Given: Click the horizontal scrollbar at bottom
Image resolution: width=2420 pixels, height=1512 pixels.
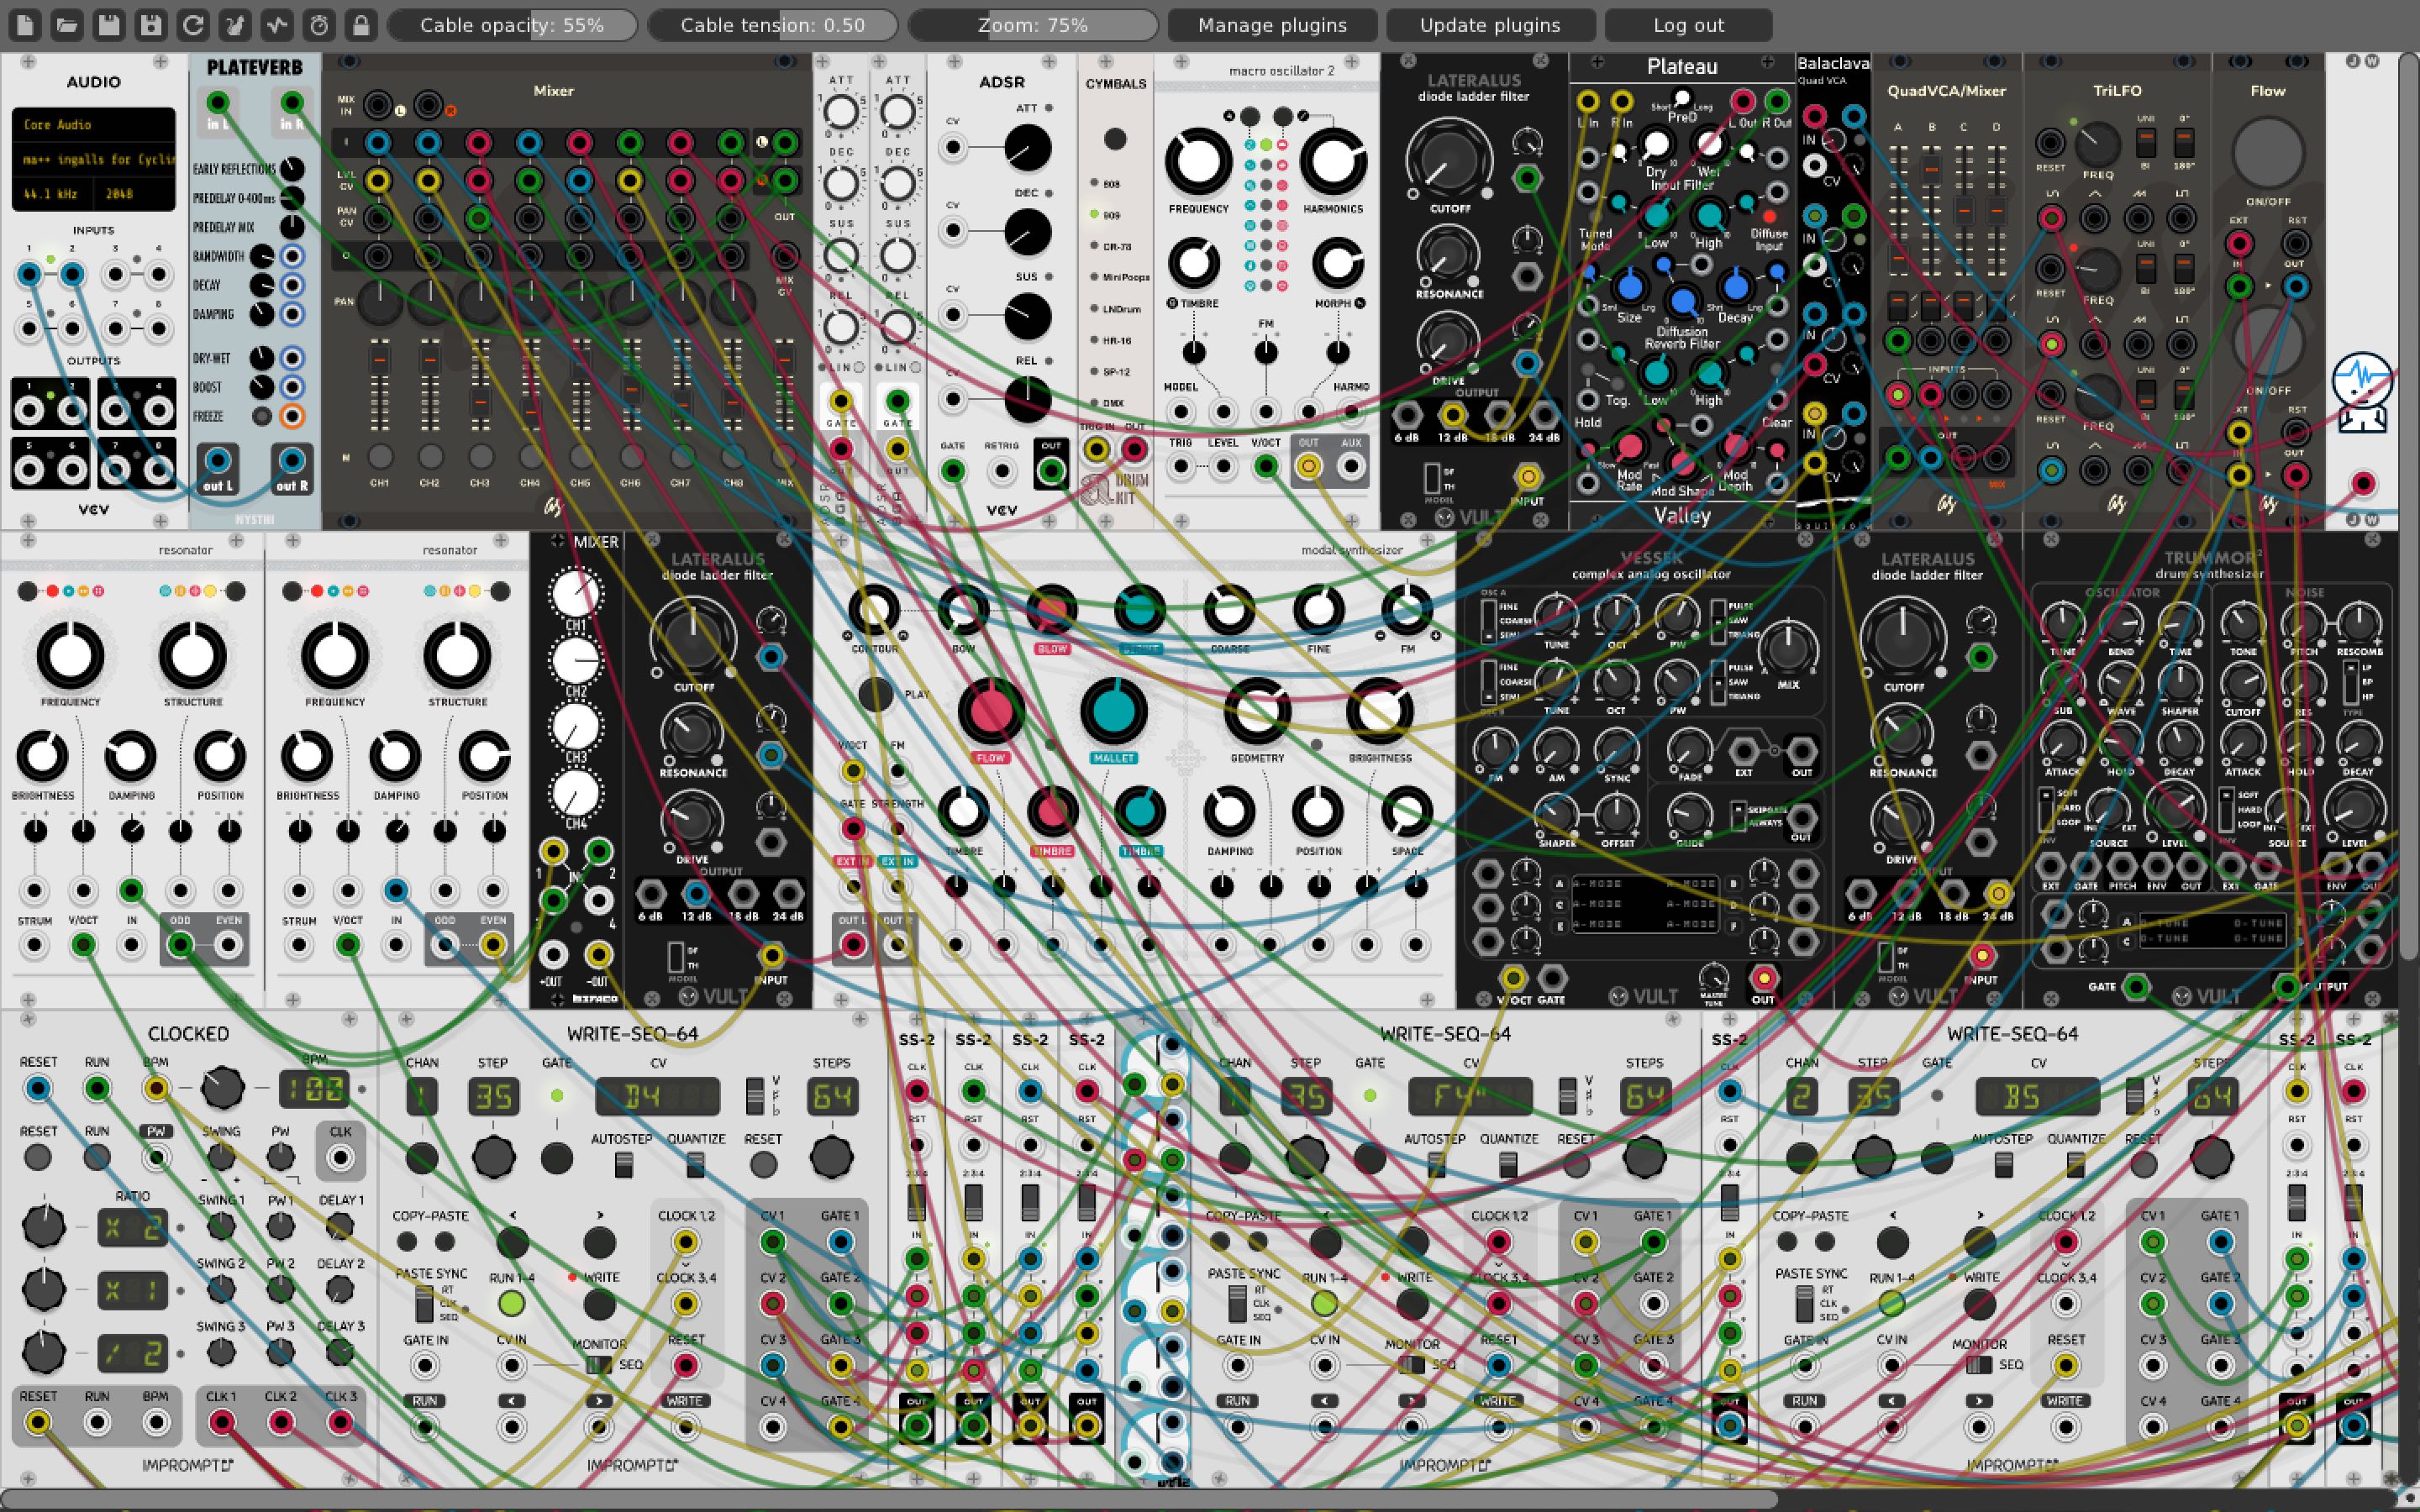Looking at the screenshot, I should click(x=890, y=1499).
